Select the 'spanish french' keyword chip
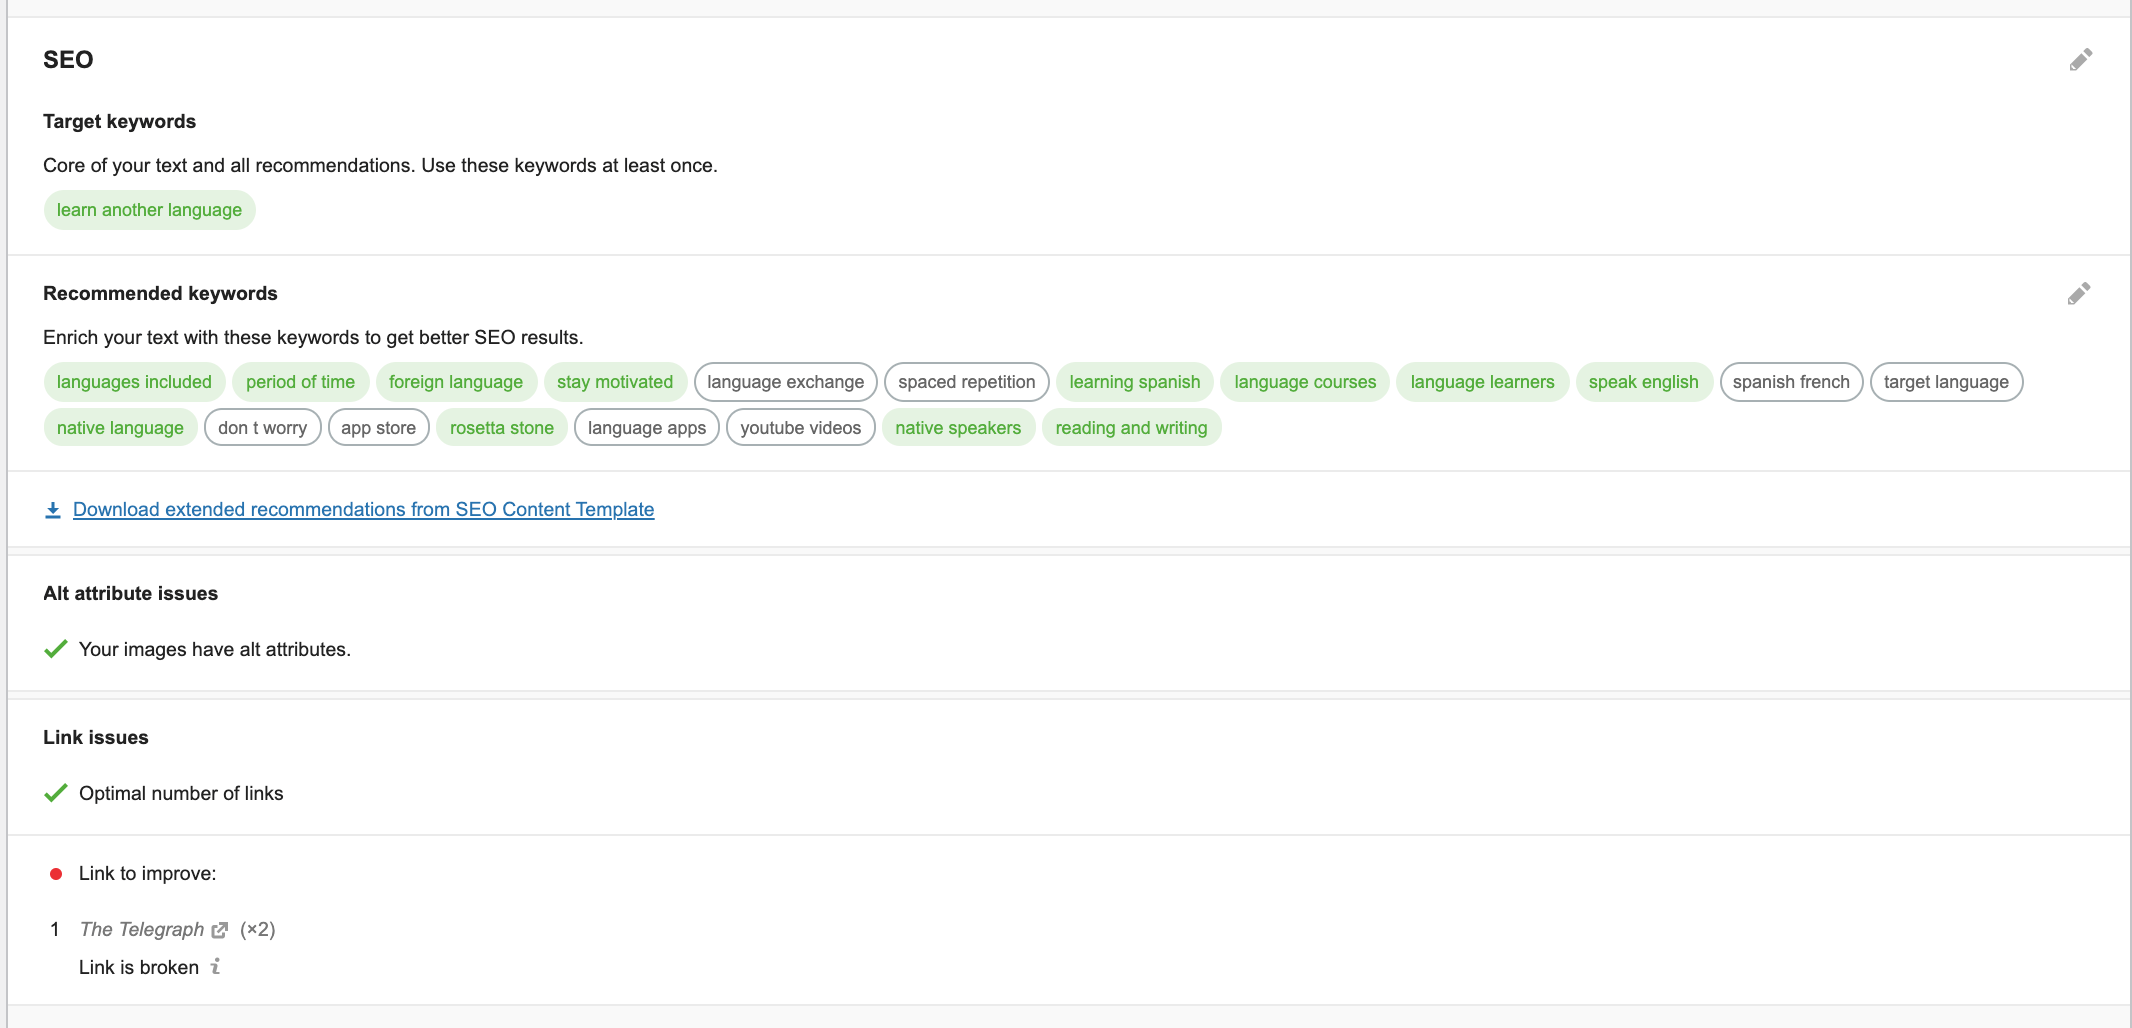This screenshot has width=2132, height=1028. (1790, 382)
